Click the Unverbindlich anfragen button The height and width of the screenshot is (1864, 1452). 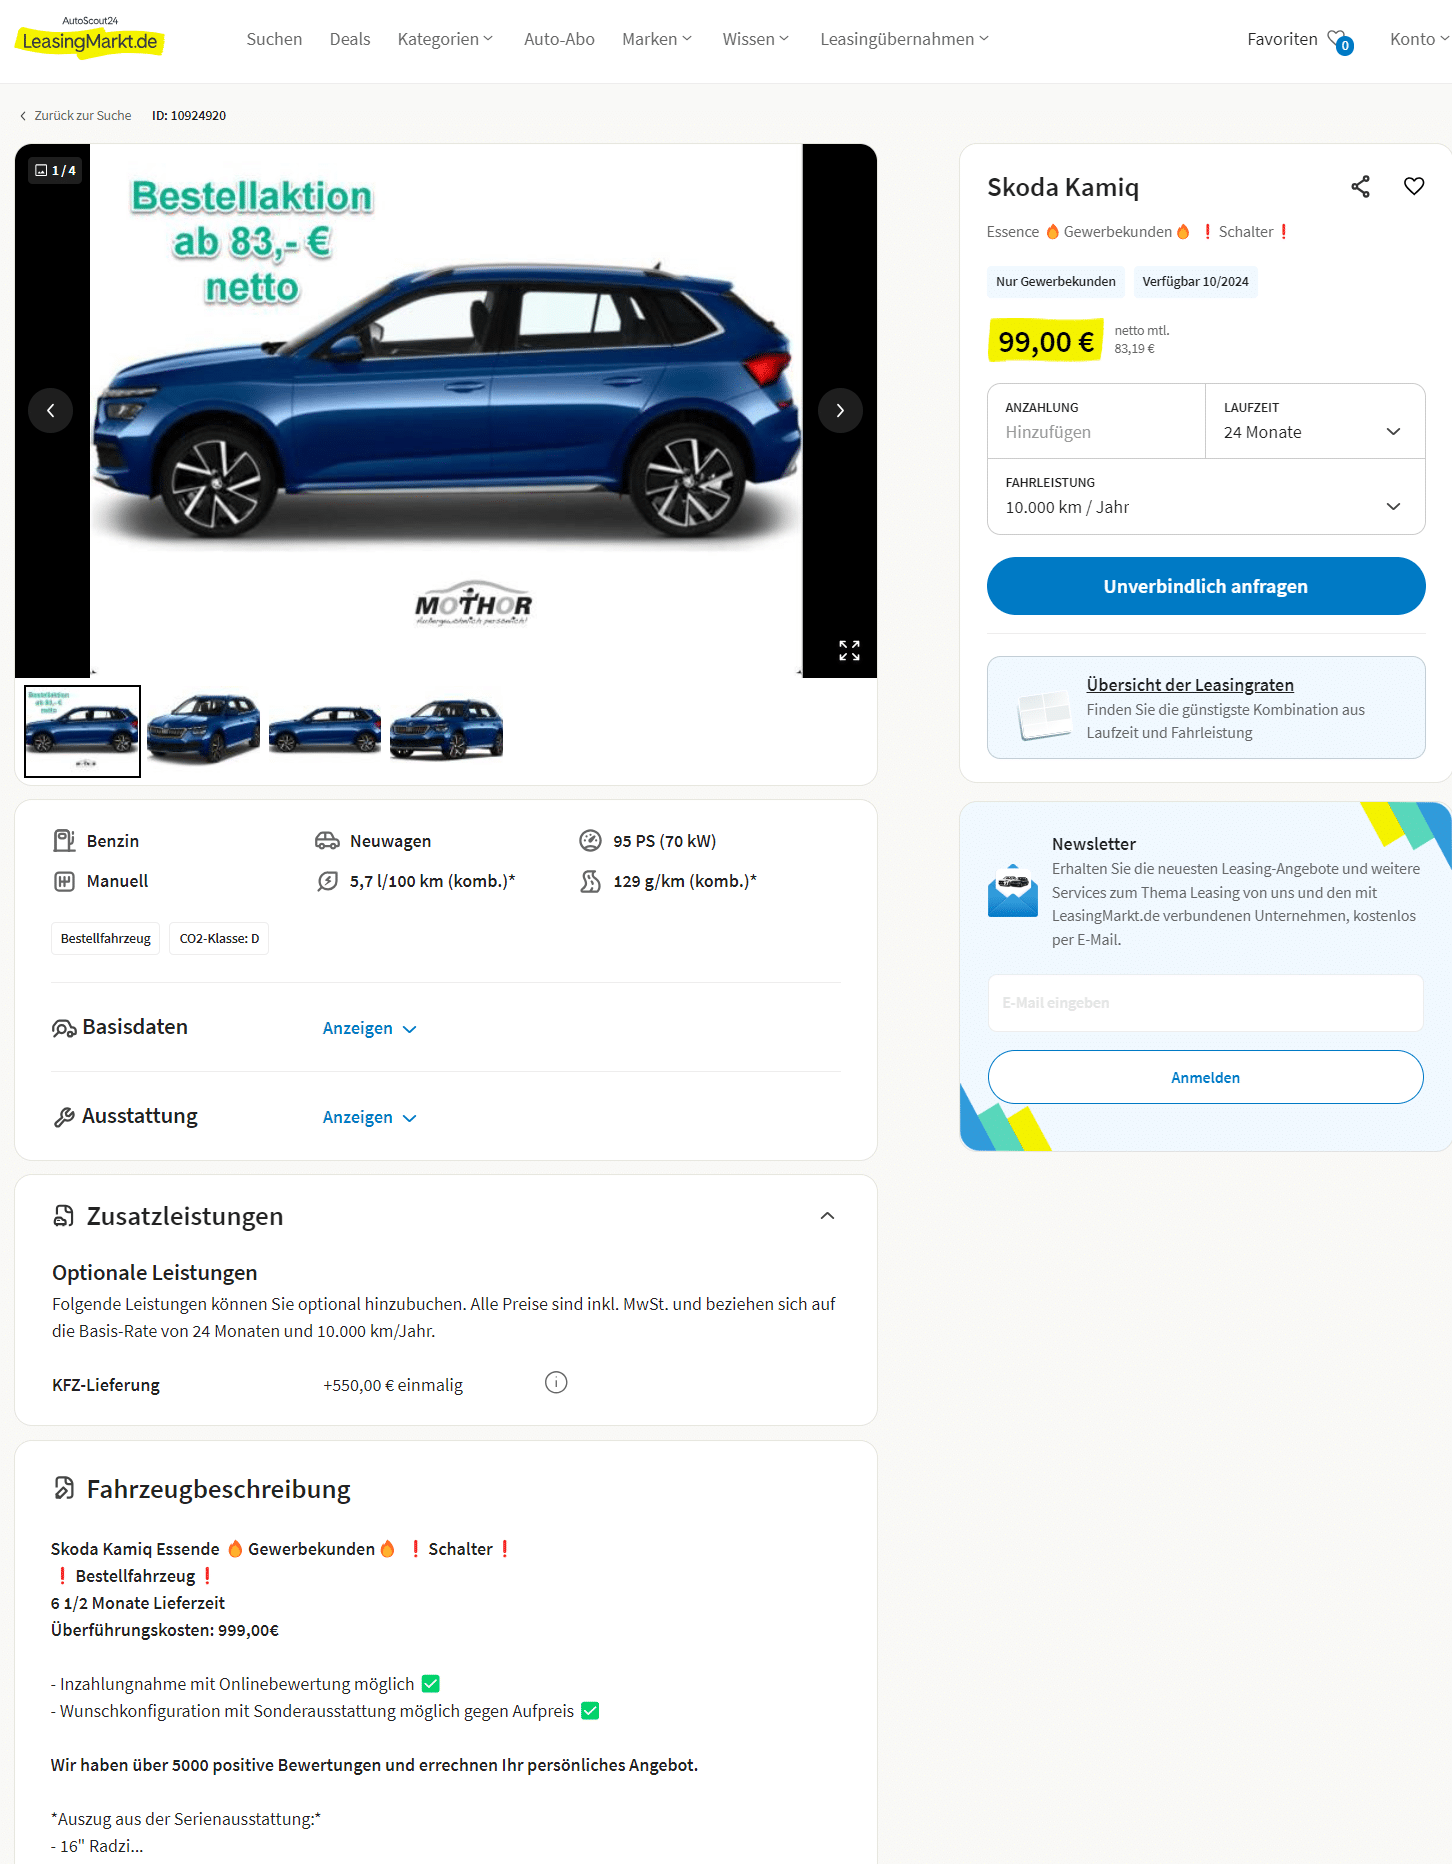[1206, 586]
